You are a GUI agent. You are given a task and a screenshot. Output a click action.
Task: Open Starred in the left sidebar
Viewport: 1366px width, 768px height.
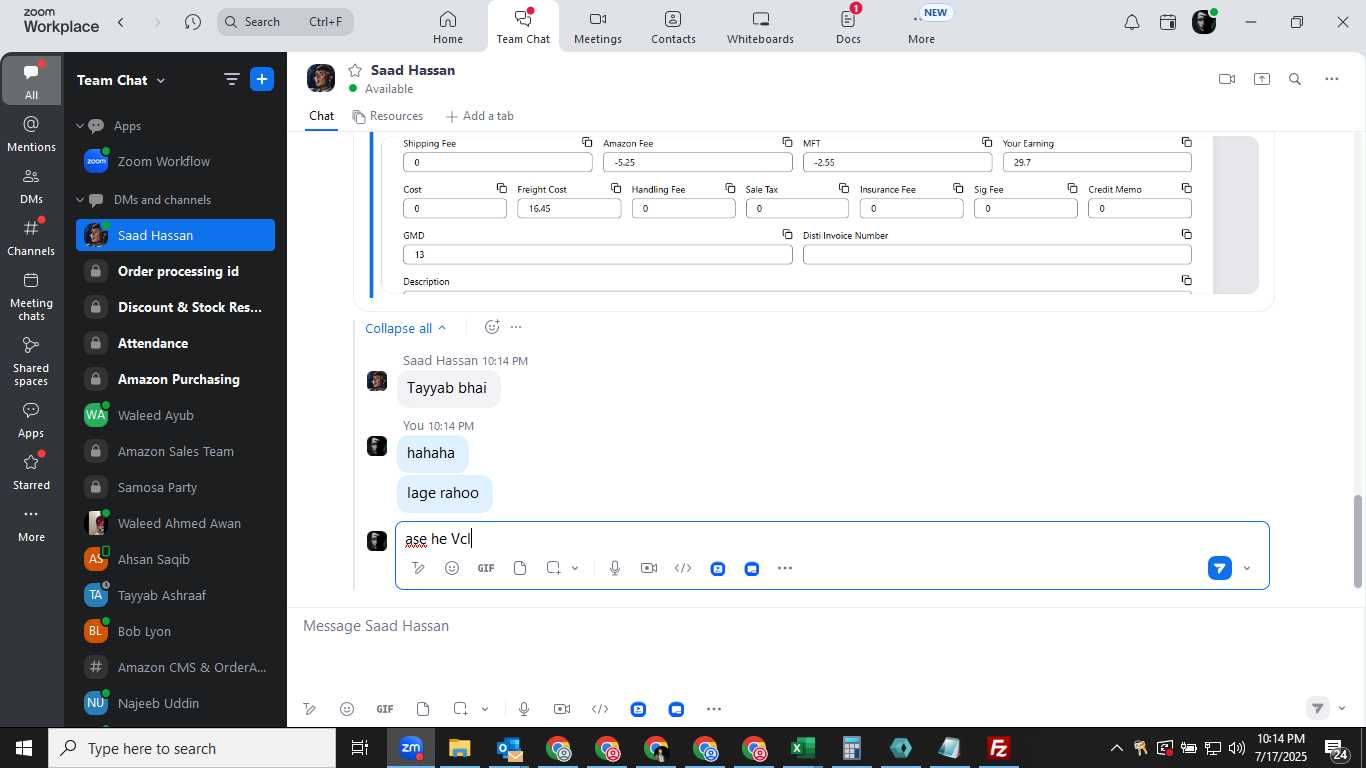[31, 472]
